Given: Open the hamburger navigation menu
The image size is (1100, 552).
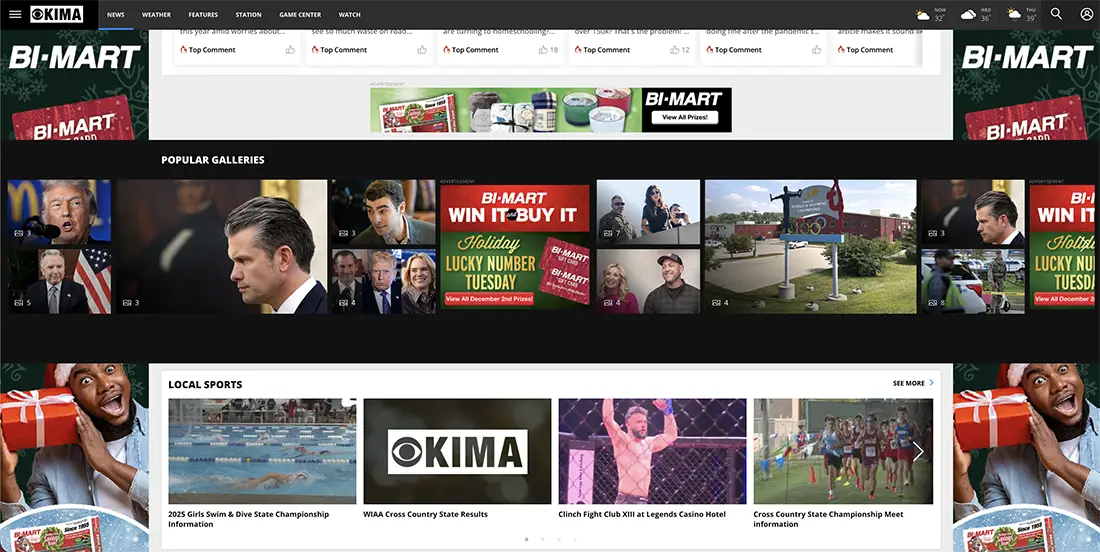Looking at the screenshot, I should (15, 14).
